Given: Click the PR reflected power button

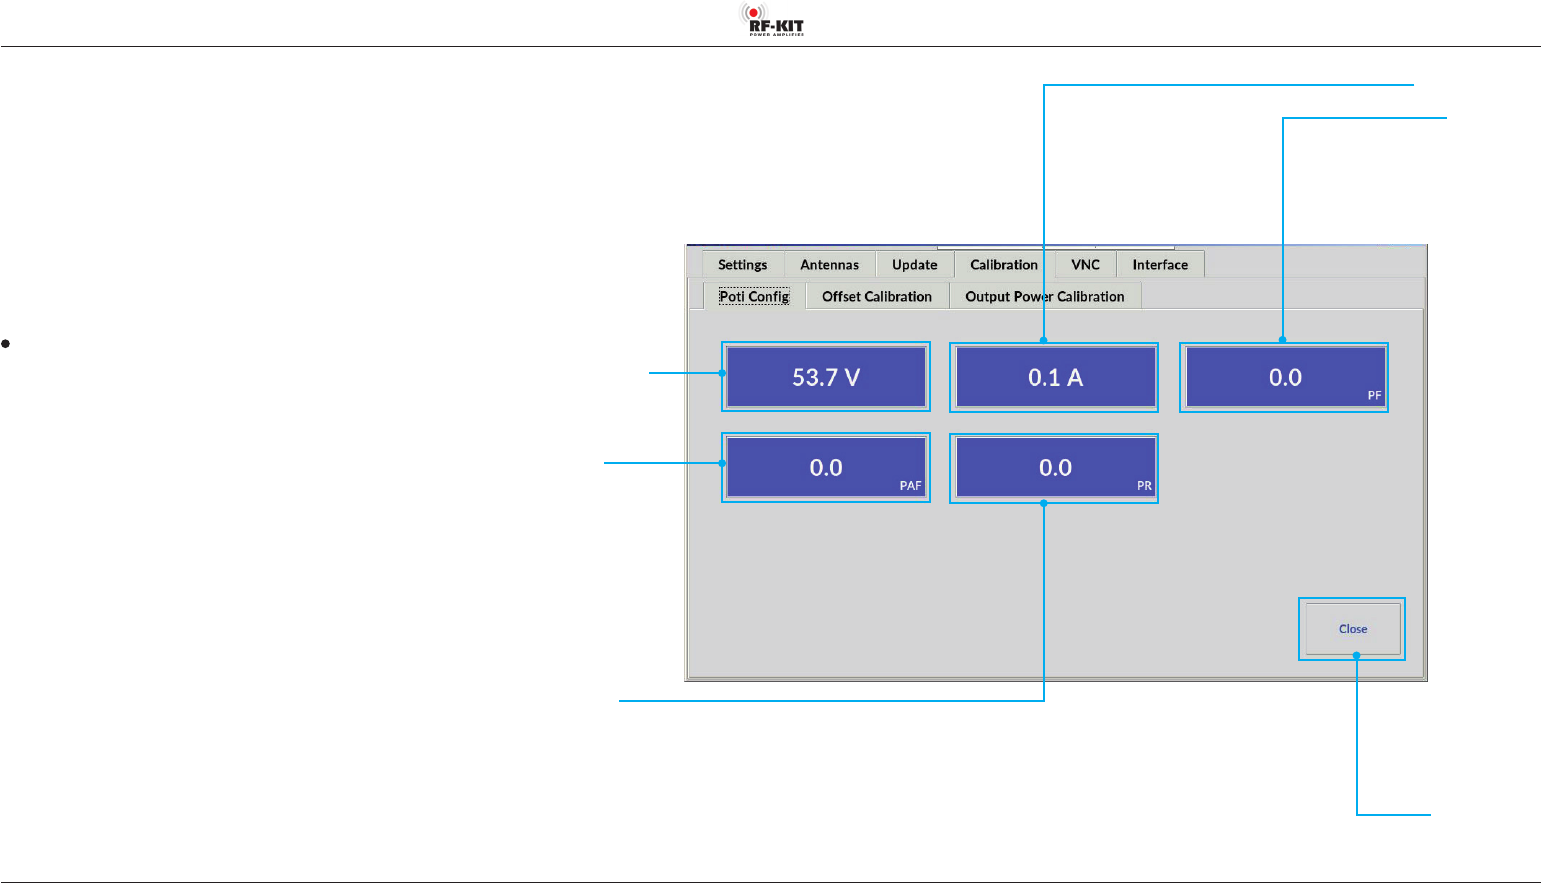Looking at the screenshot, I should coord(1055,467).
